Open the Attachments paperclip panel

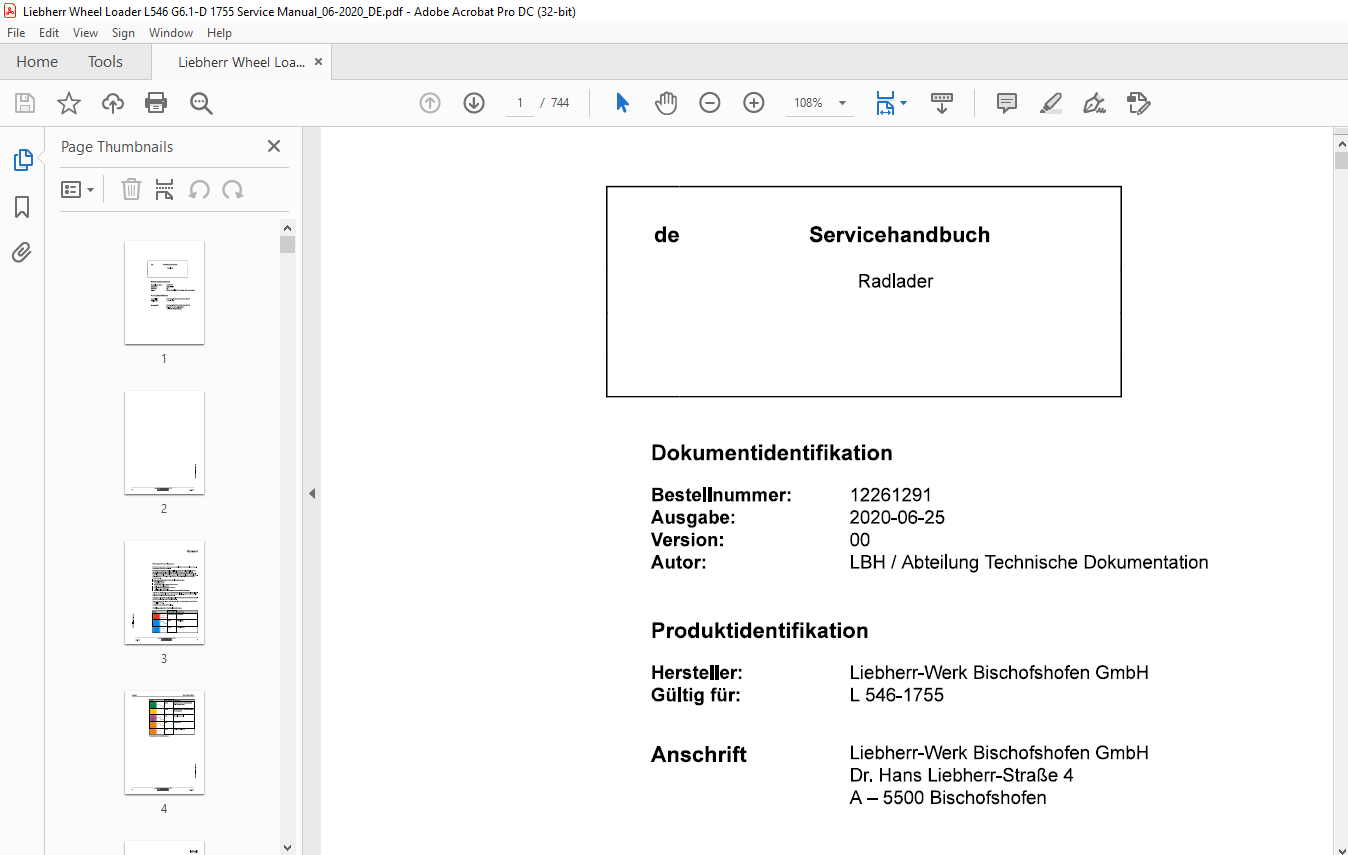tap(22, 252)
